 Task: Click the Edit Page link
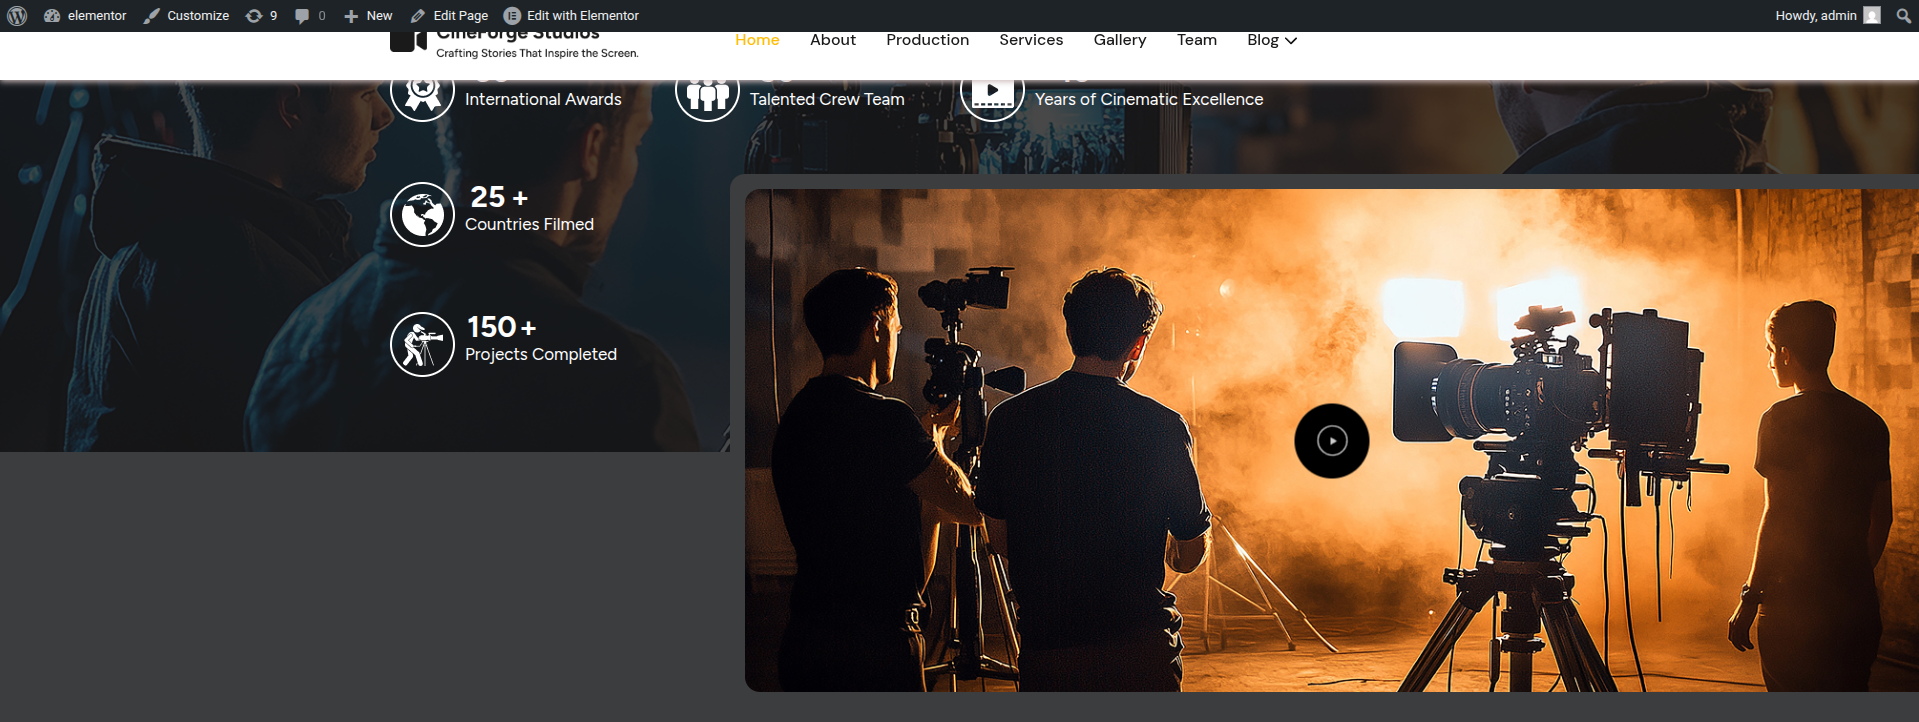click(449, 15)
